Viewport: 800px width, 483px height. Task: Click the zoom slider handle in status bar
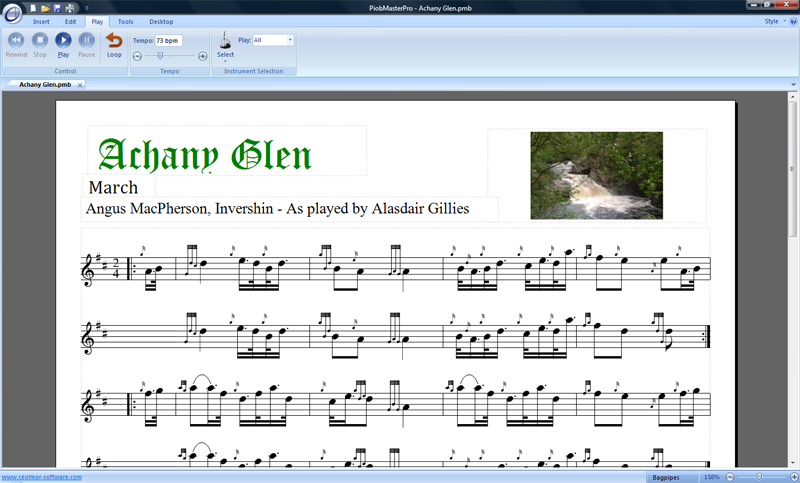coord(759,477)
